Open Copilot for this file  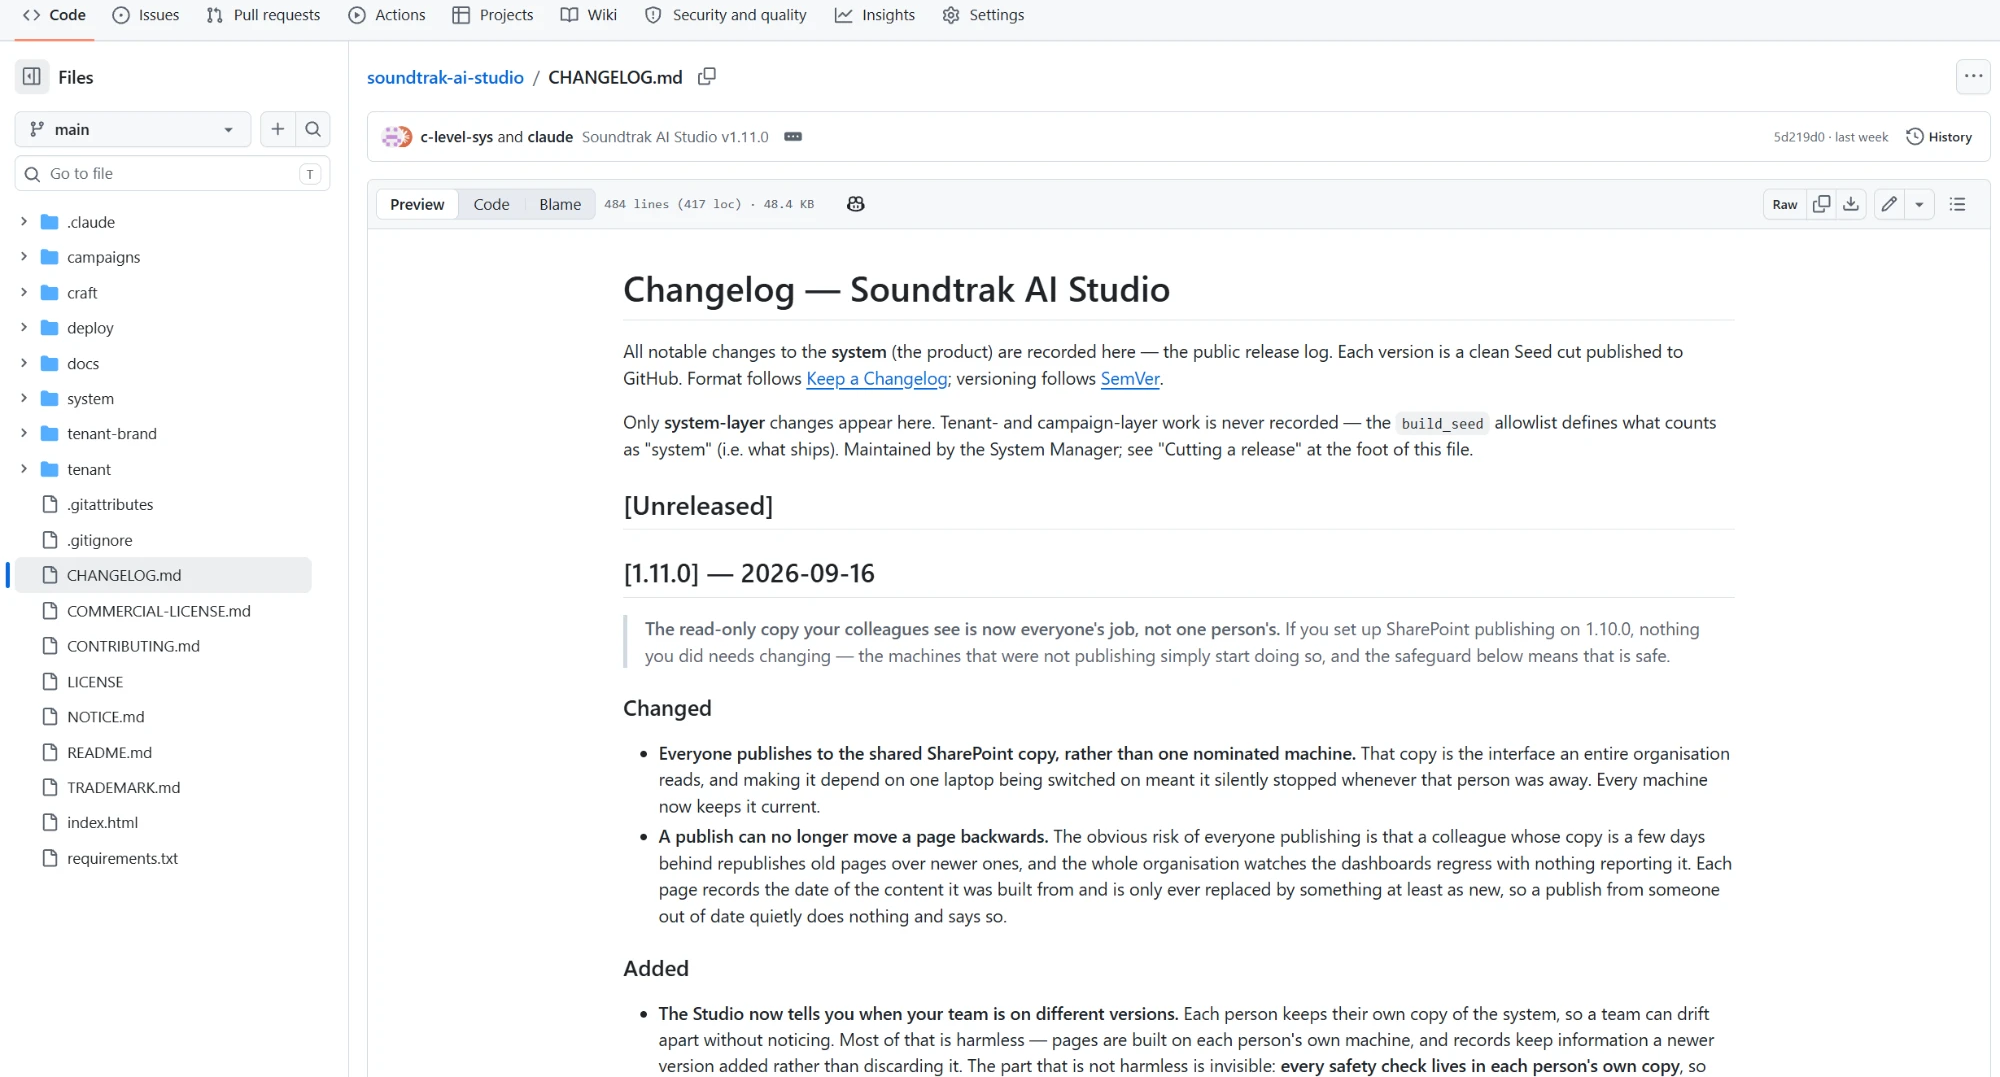856,204
